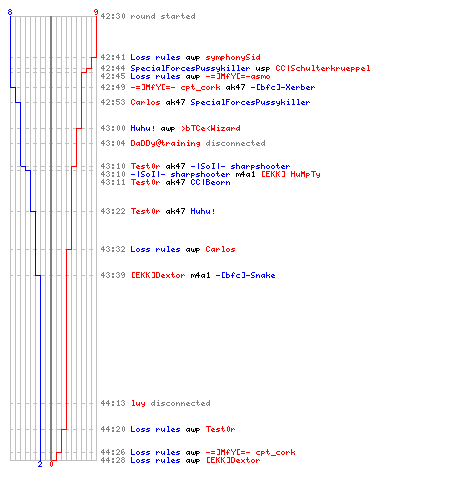
Task: Click player name -[bfc]-Xerber
Action: [283, 87]
